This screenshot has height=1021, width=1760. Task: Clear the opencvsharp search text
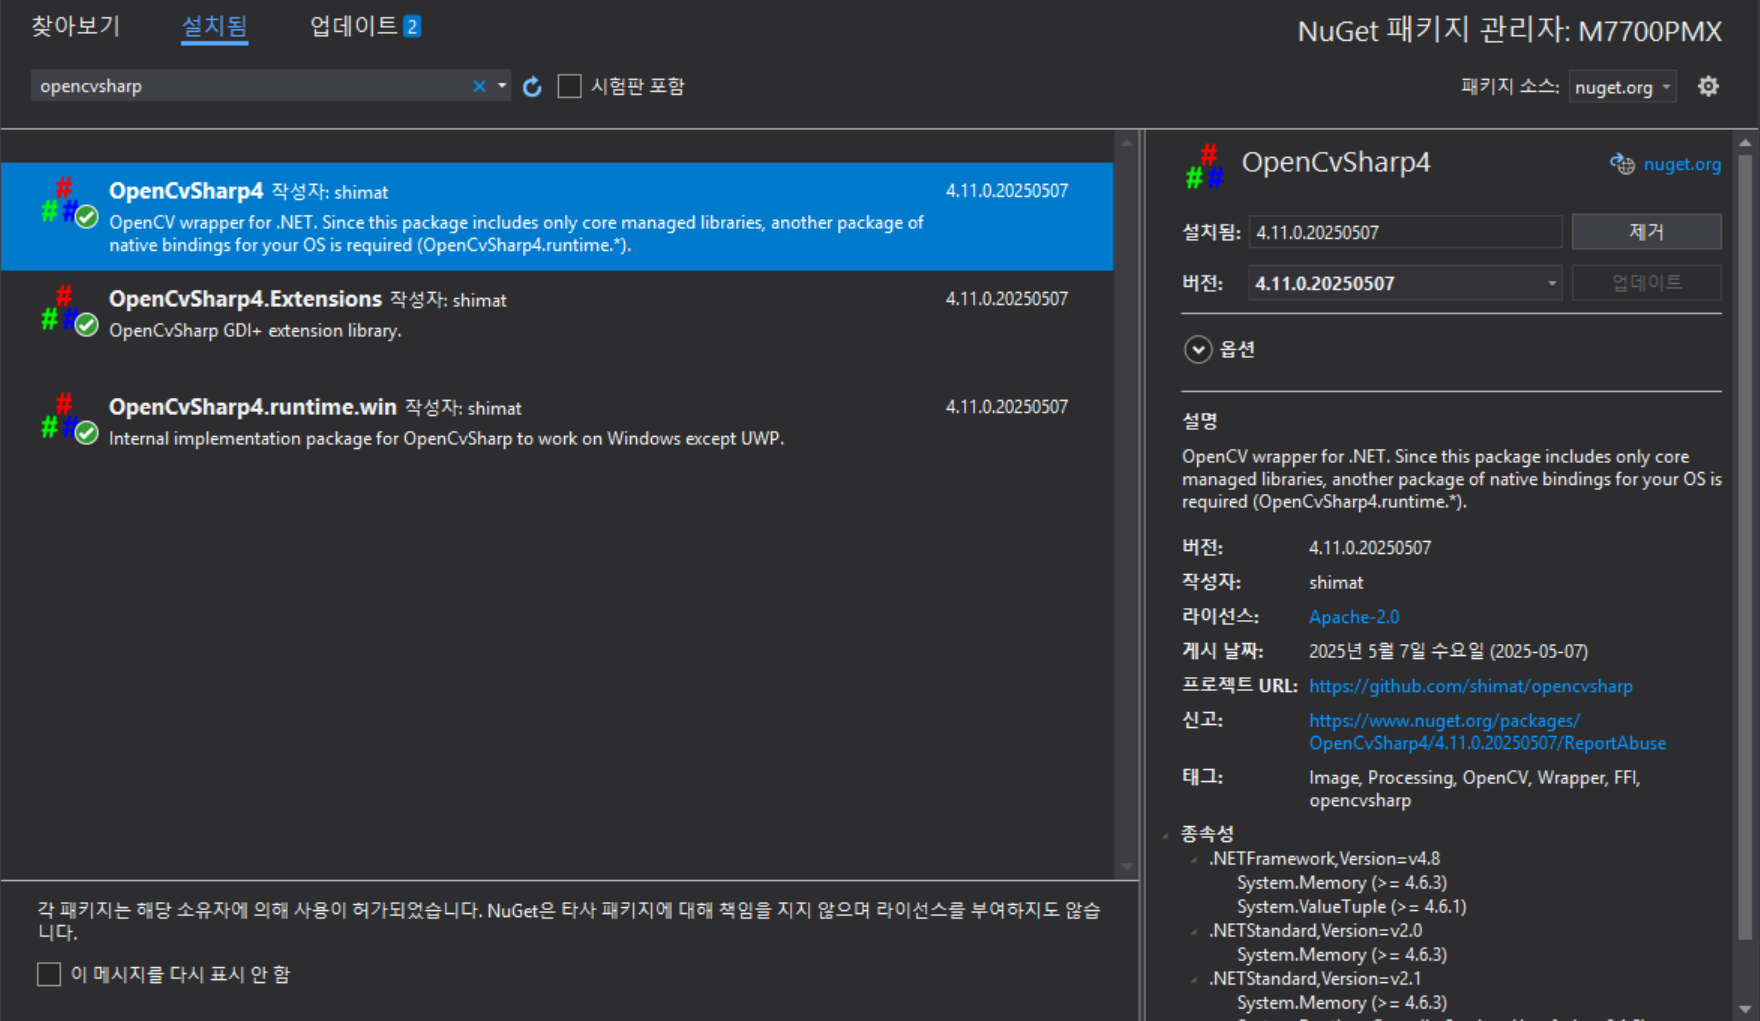coord(479,86)
